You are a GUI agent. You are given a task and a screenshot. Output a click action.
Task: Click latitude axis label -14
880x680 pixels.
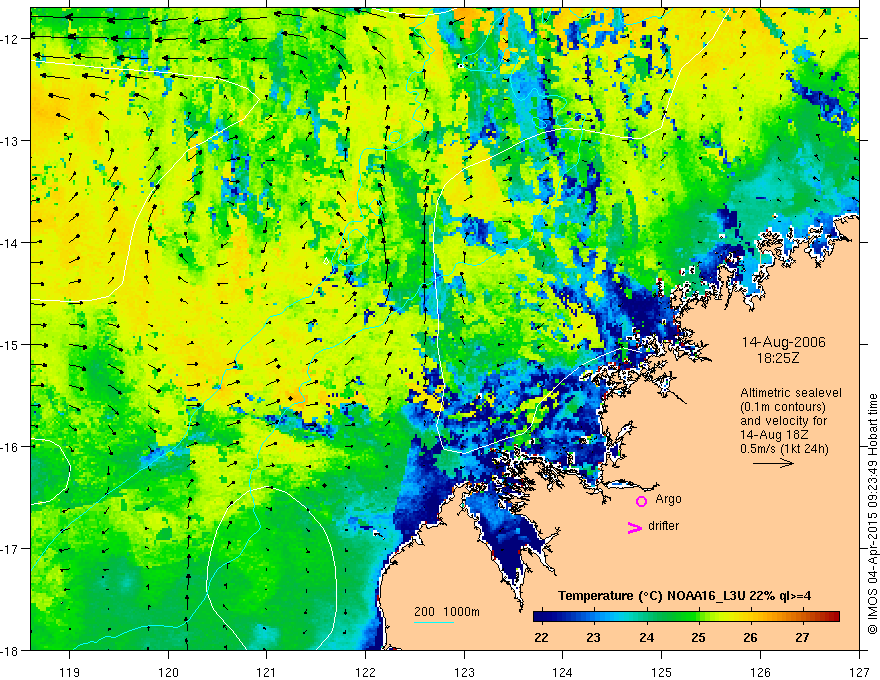pyautogui.click(x=11, y=243)
